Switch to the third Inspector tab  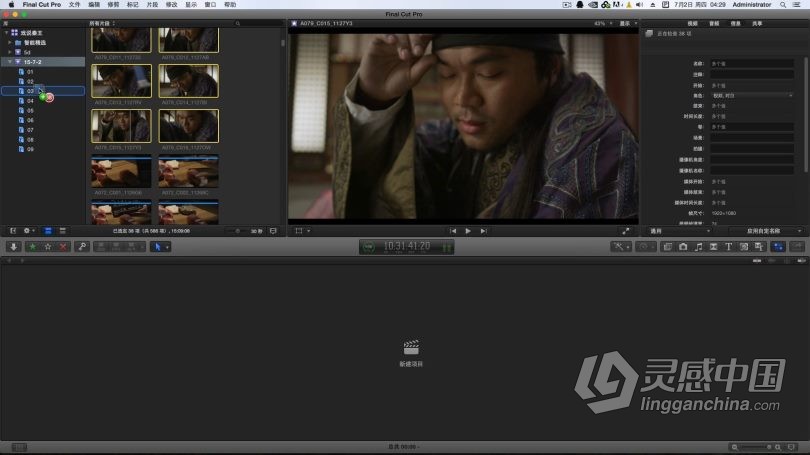(736, 23)
